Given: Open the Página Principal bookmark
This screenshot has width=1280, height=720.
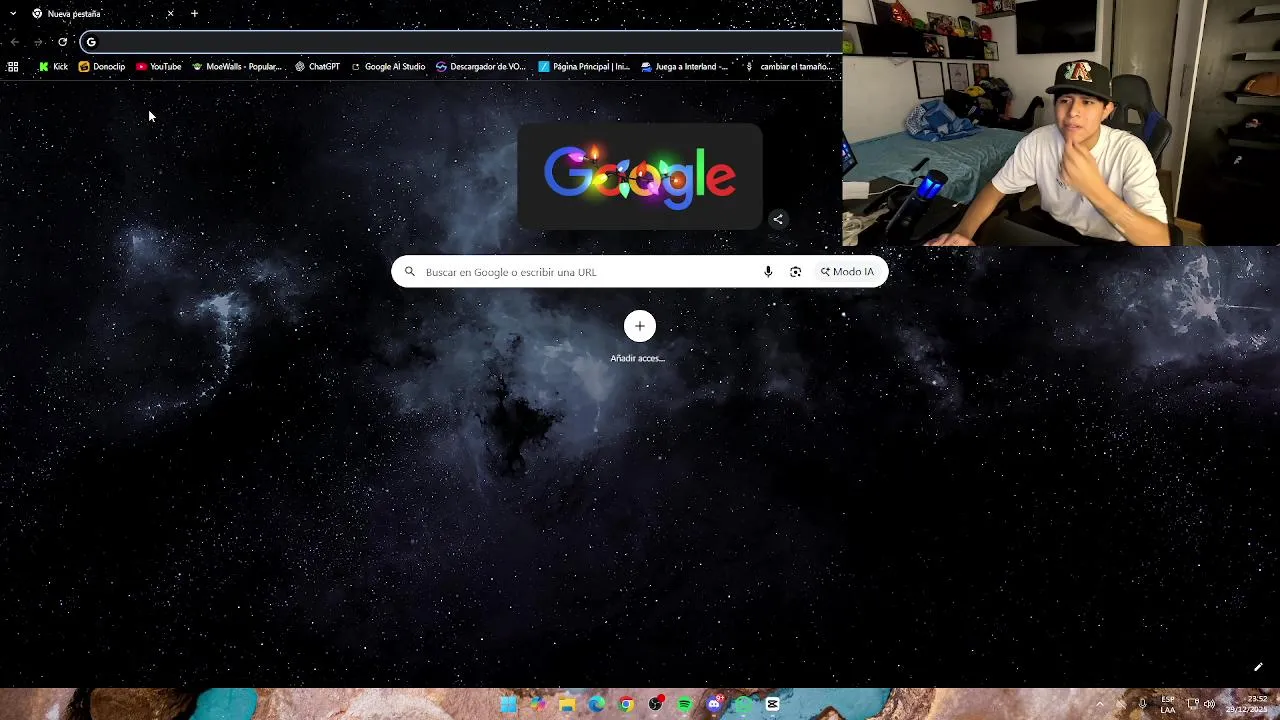Looking at the screenshot, I should pyautogui.click(x=584, y=67).
